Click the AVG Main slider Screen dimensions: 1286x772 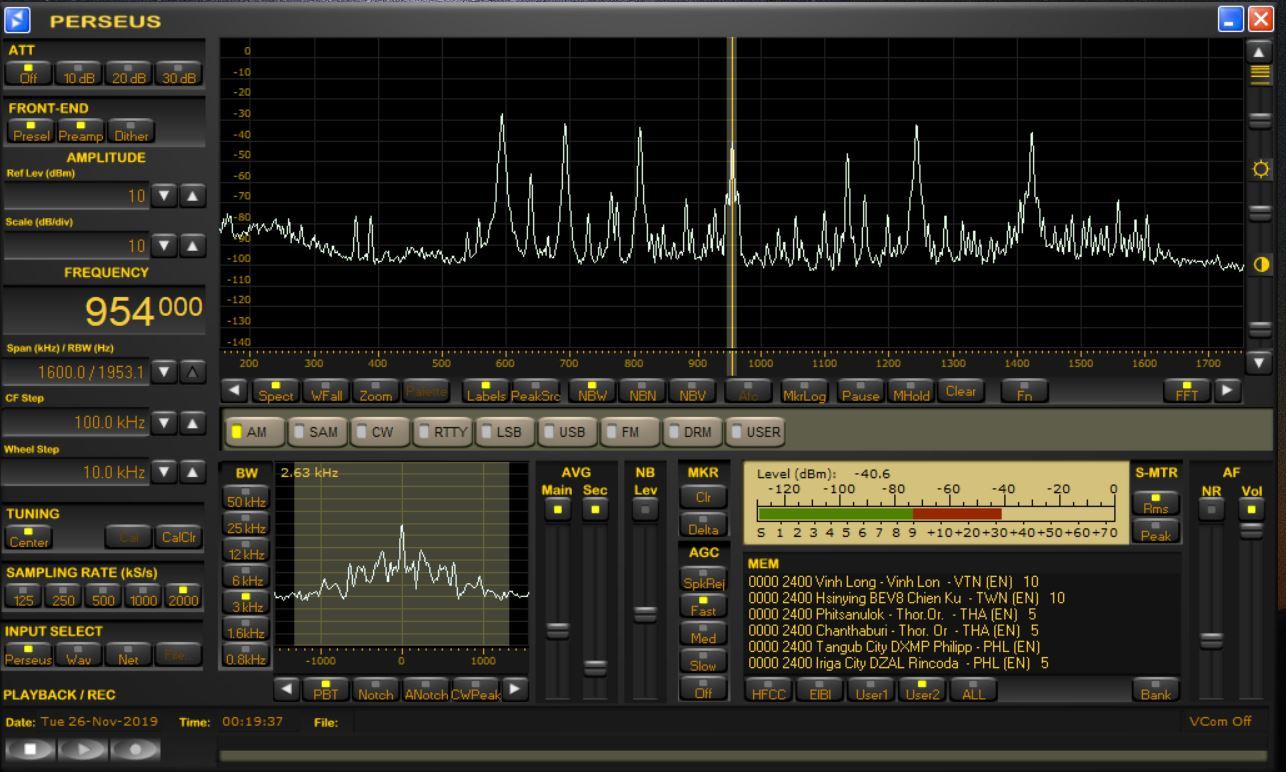click(557, 630)
